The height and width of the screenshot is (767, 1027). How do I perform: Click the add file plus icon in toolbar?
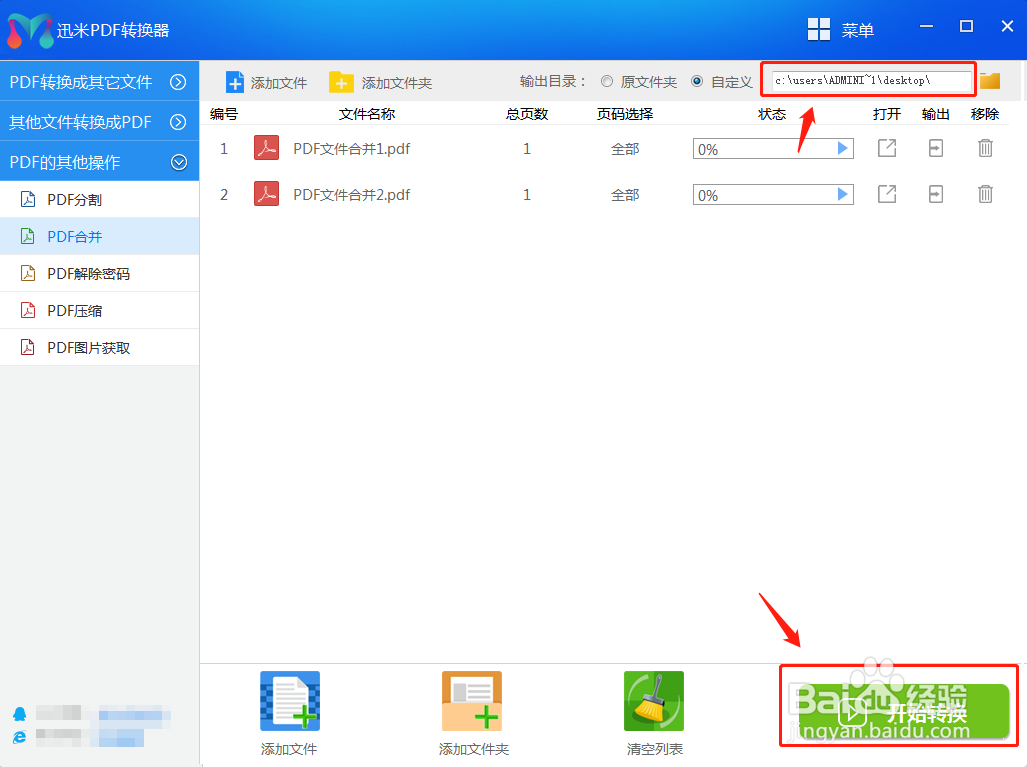pos(234,83)
